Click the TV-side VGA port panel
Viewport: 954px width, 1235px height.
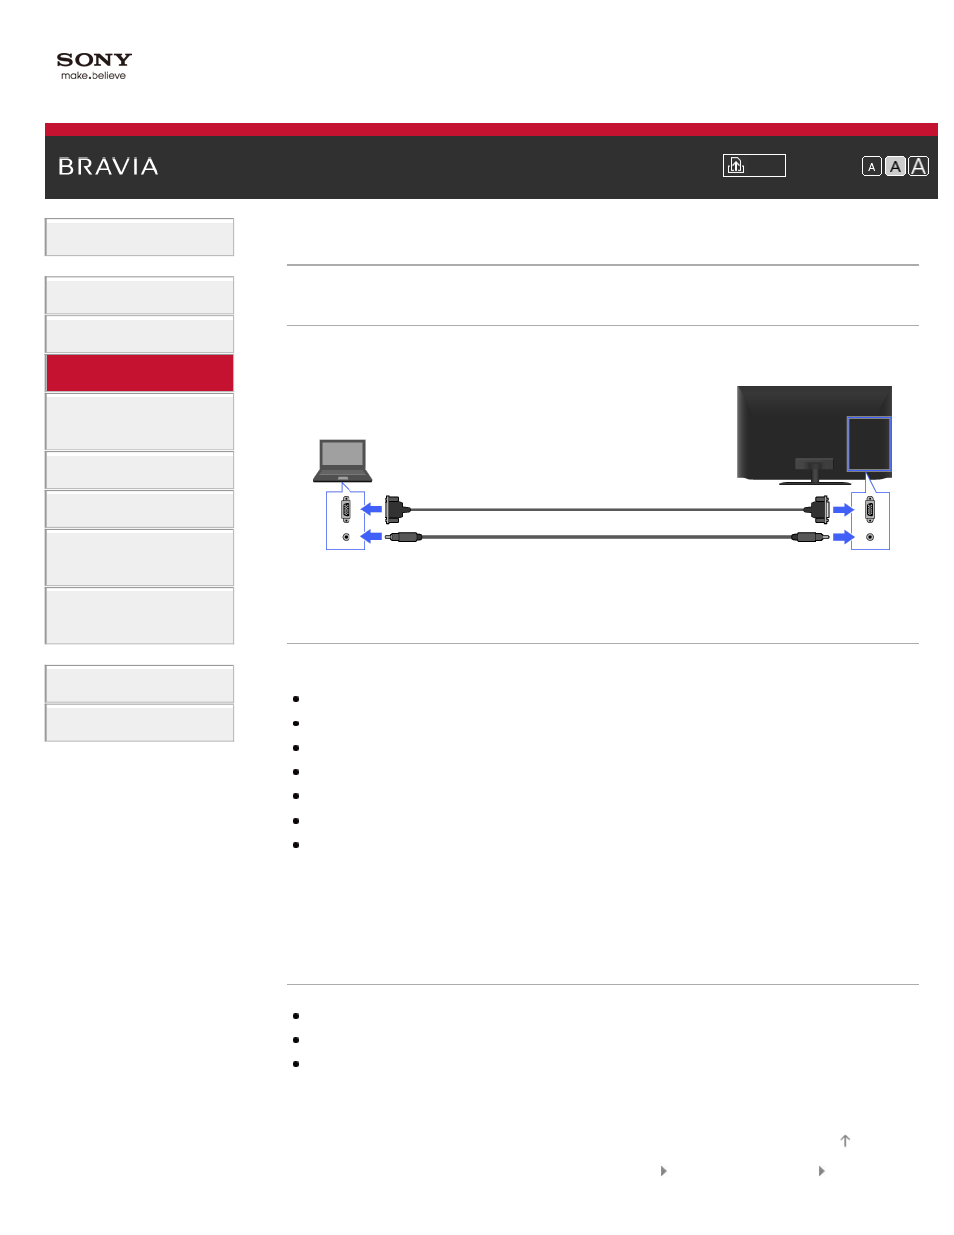(x=870, y=521)
